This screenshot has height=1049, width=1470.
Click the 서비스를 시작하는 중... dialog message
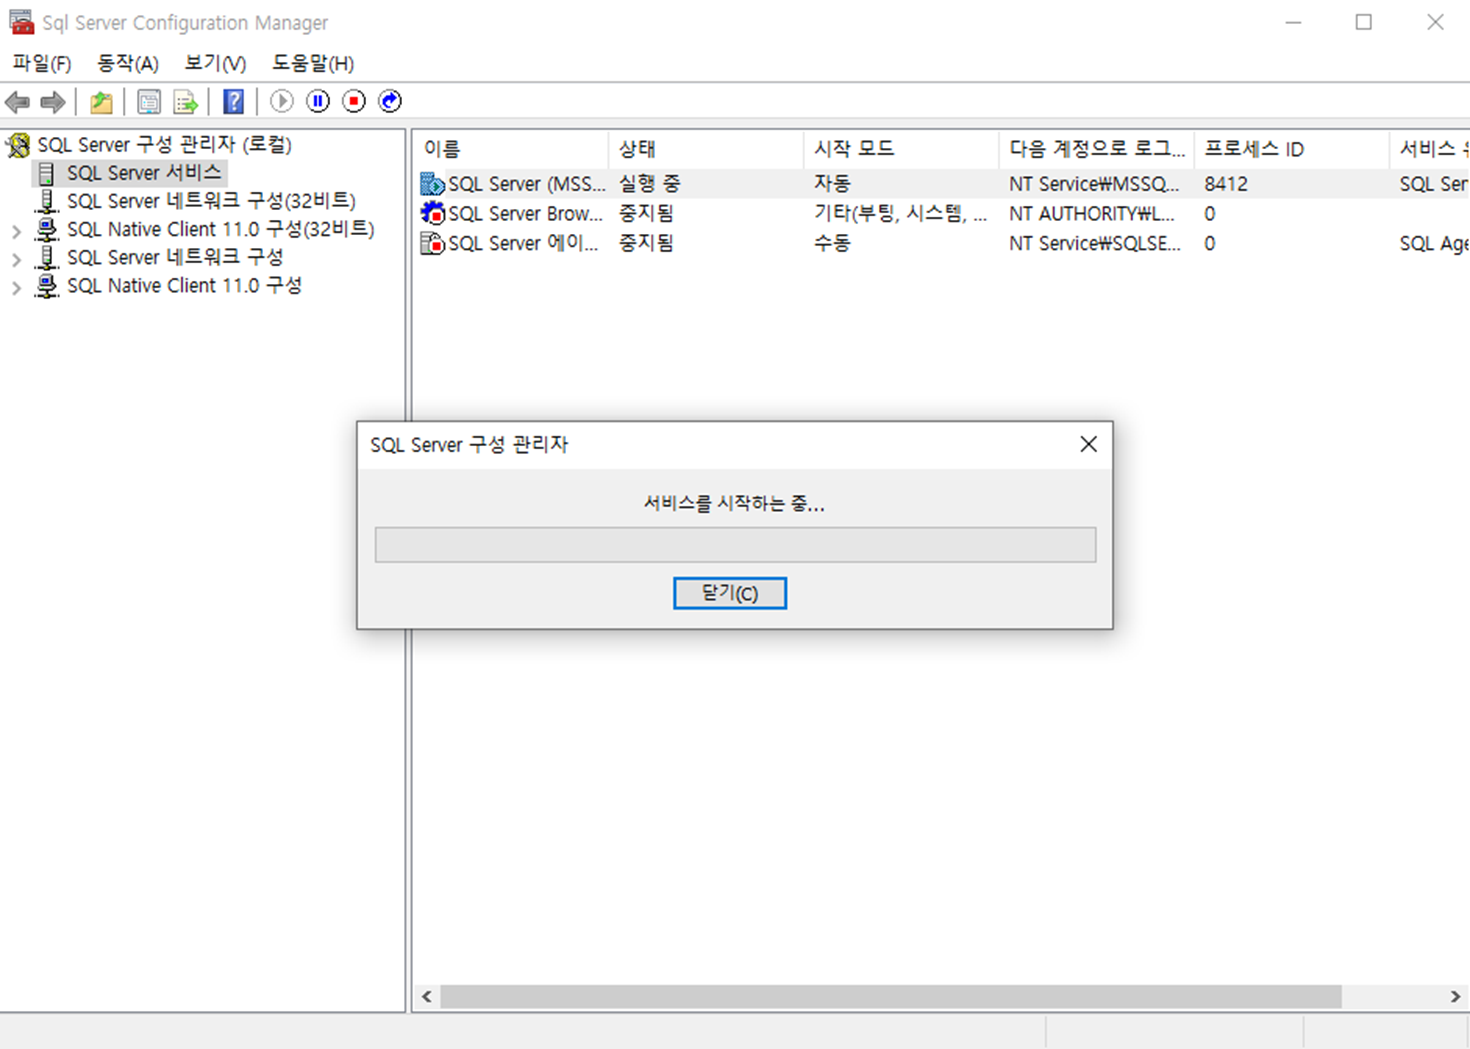pyautogui.click(x=735, y=503)
